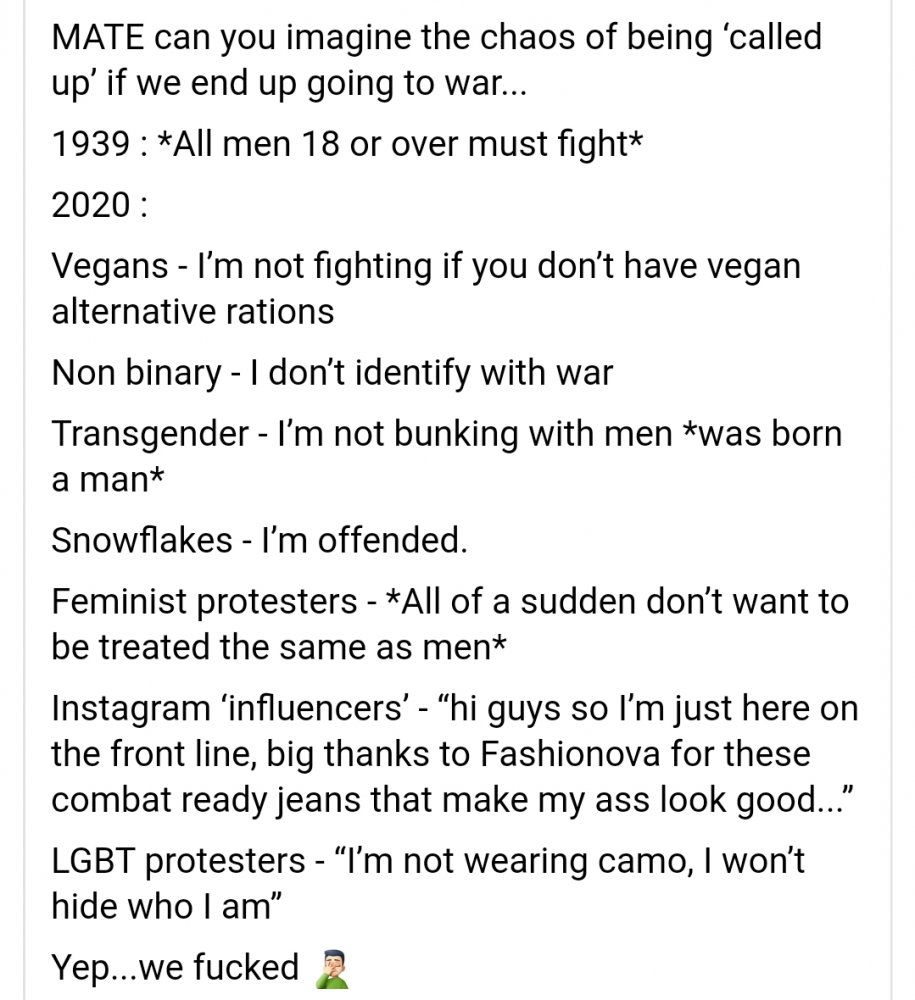Image resolution: width=915 pixels, height=1000 pixels.
Task: Click the 'Feminist protesters' text
Action: coord(204,603)
